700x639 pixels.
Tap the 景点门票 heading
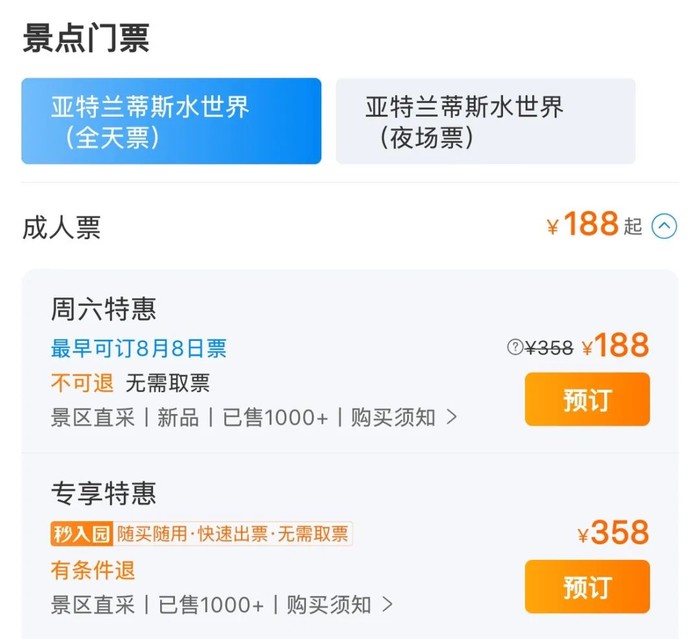tap(86, 38)
